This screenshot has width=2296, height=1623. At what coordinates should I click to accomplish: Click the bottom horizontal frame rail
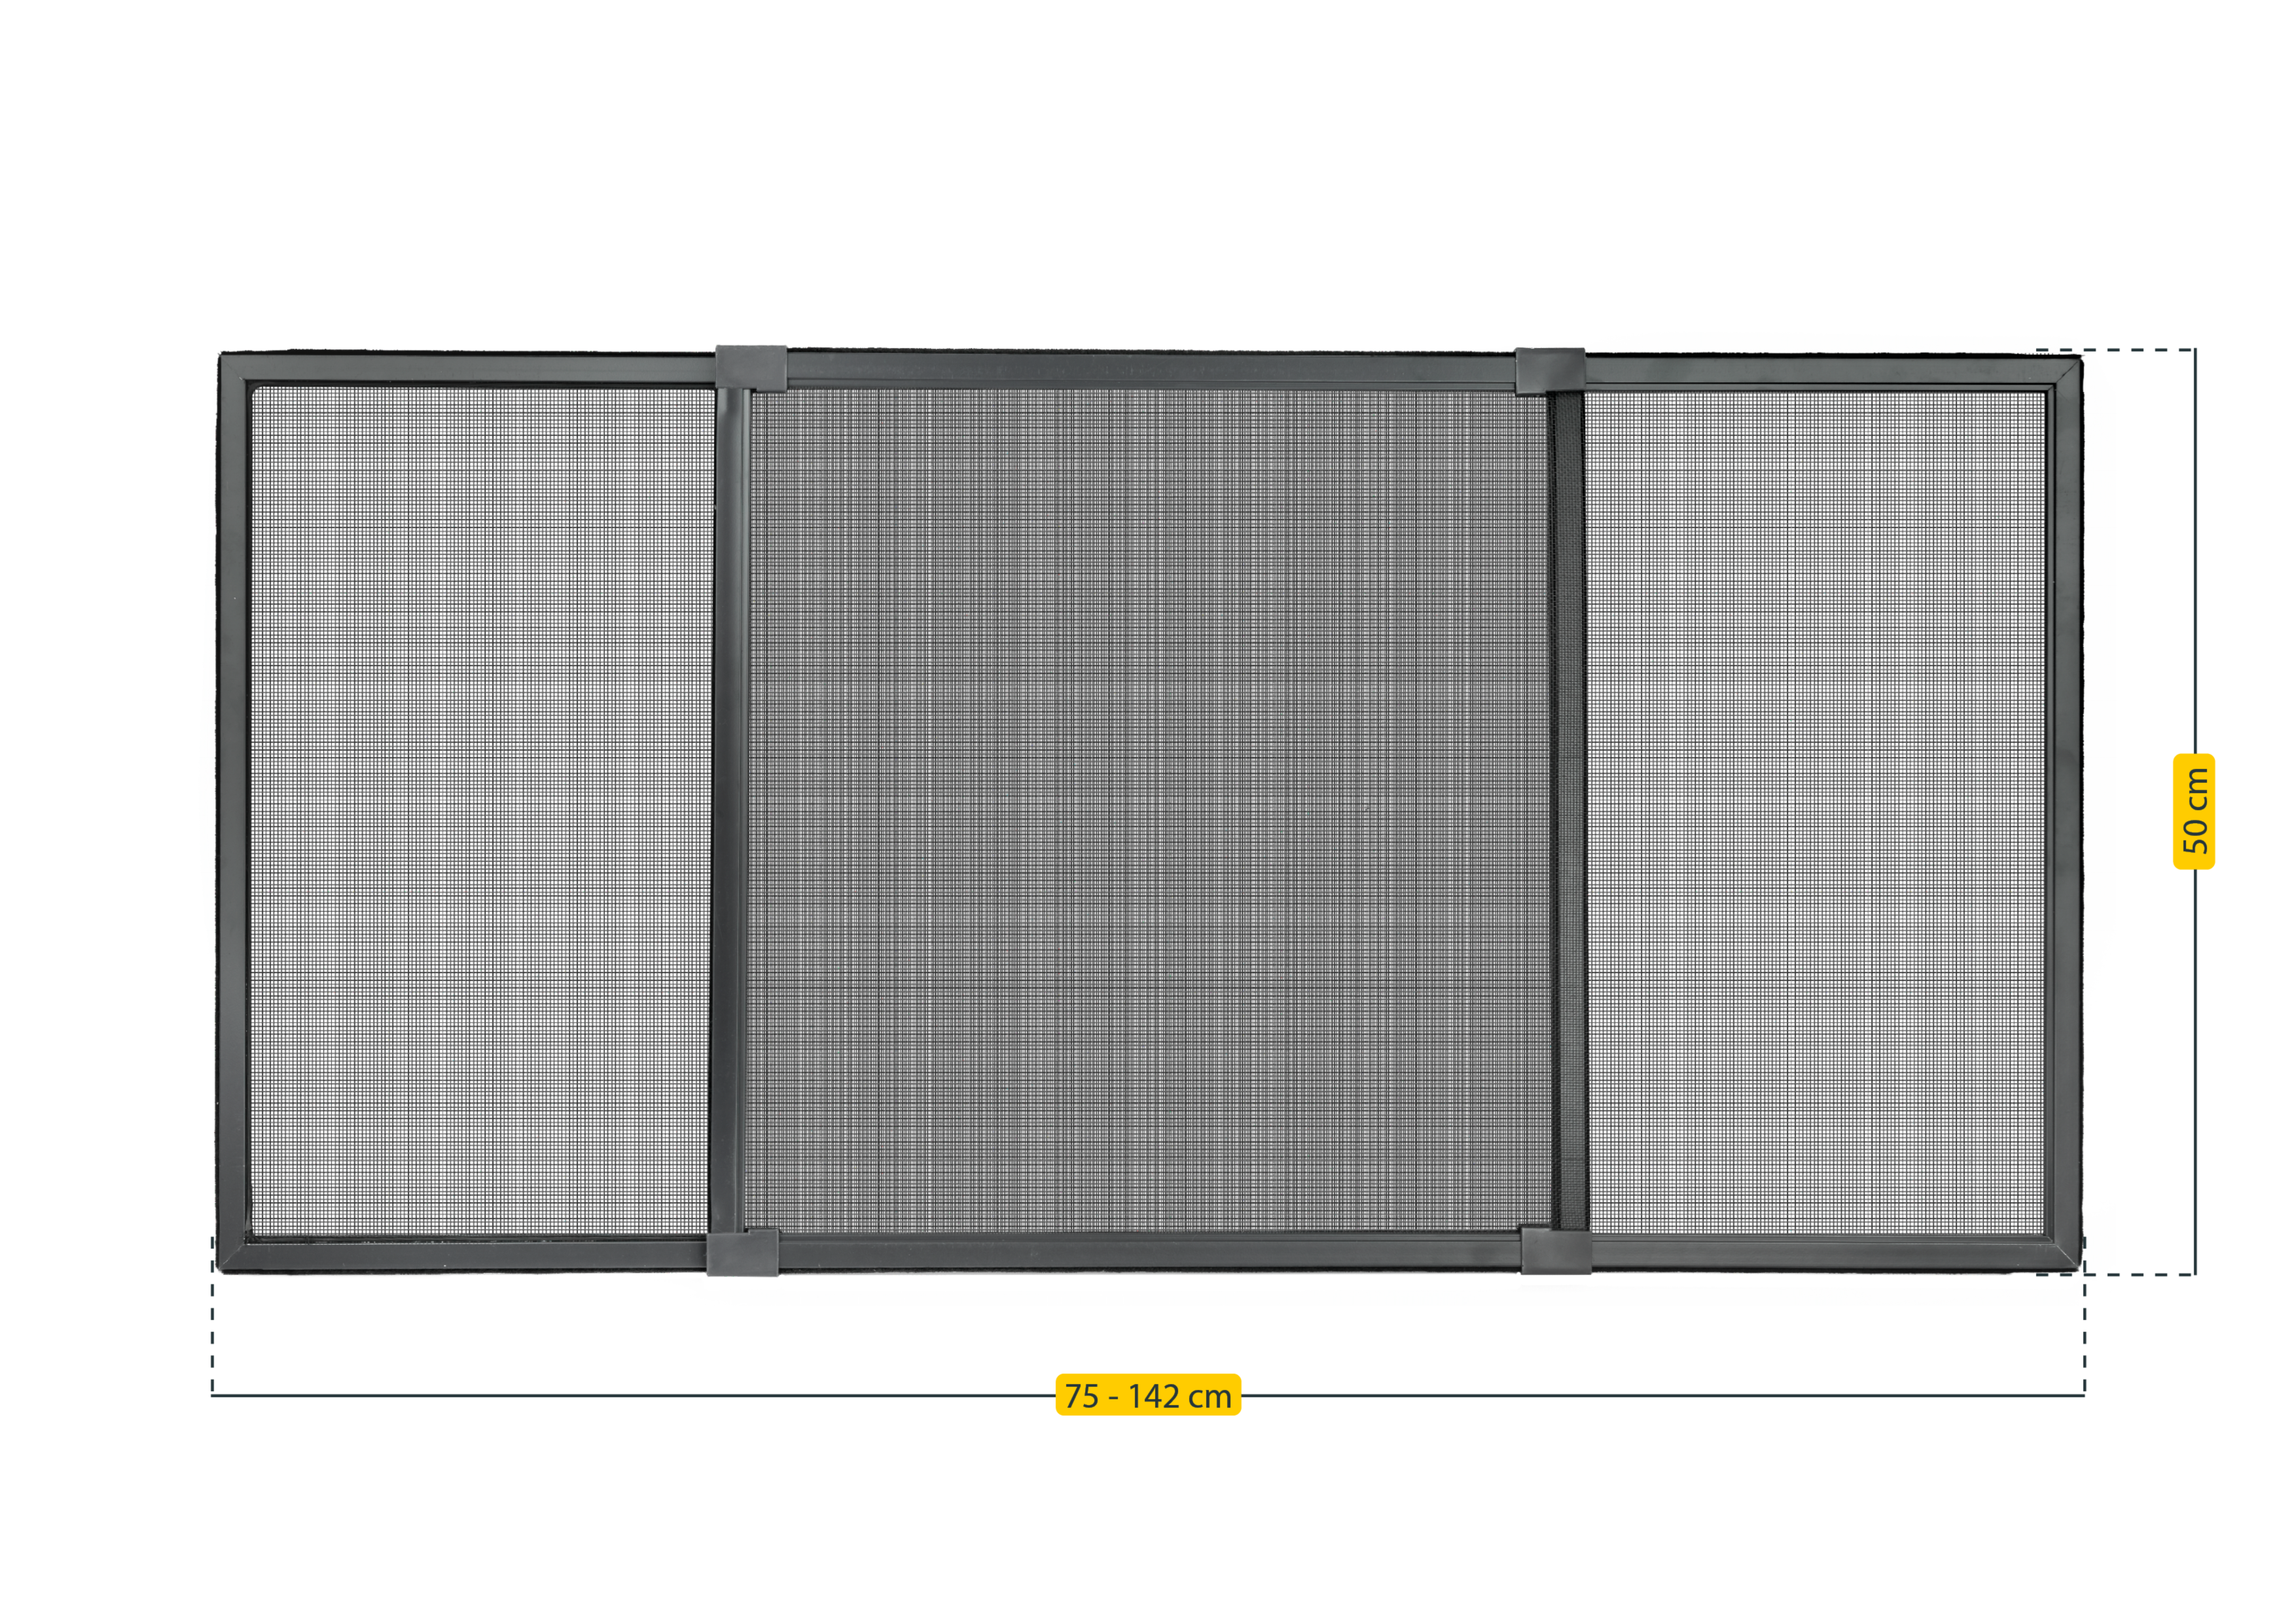[x=1100, y=1255]
